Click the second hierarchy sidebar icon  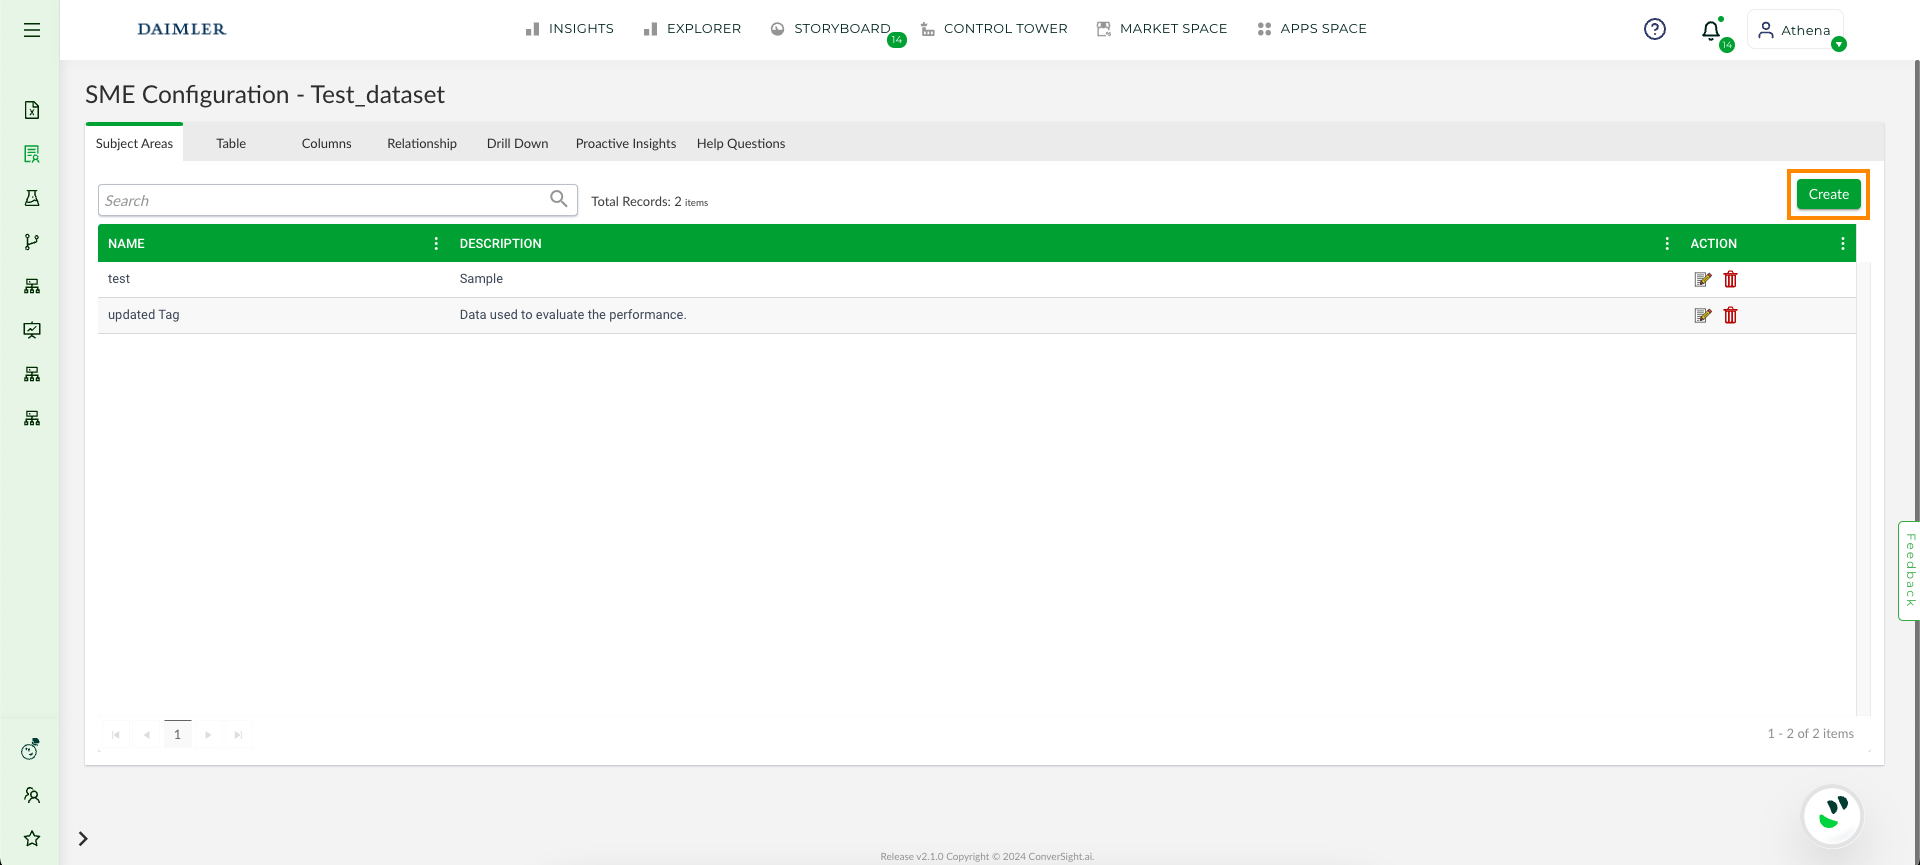[32, 374]
